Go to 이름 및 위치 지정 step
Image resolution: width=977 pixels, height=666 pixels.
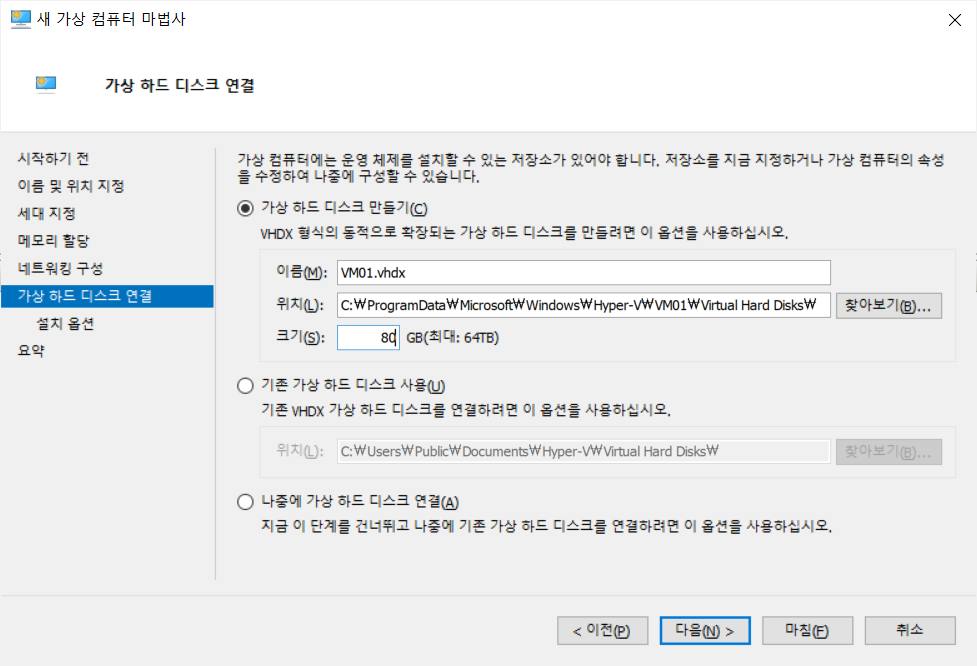(x=71, y=186)
